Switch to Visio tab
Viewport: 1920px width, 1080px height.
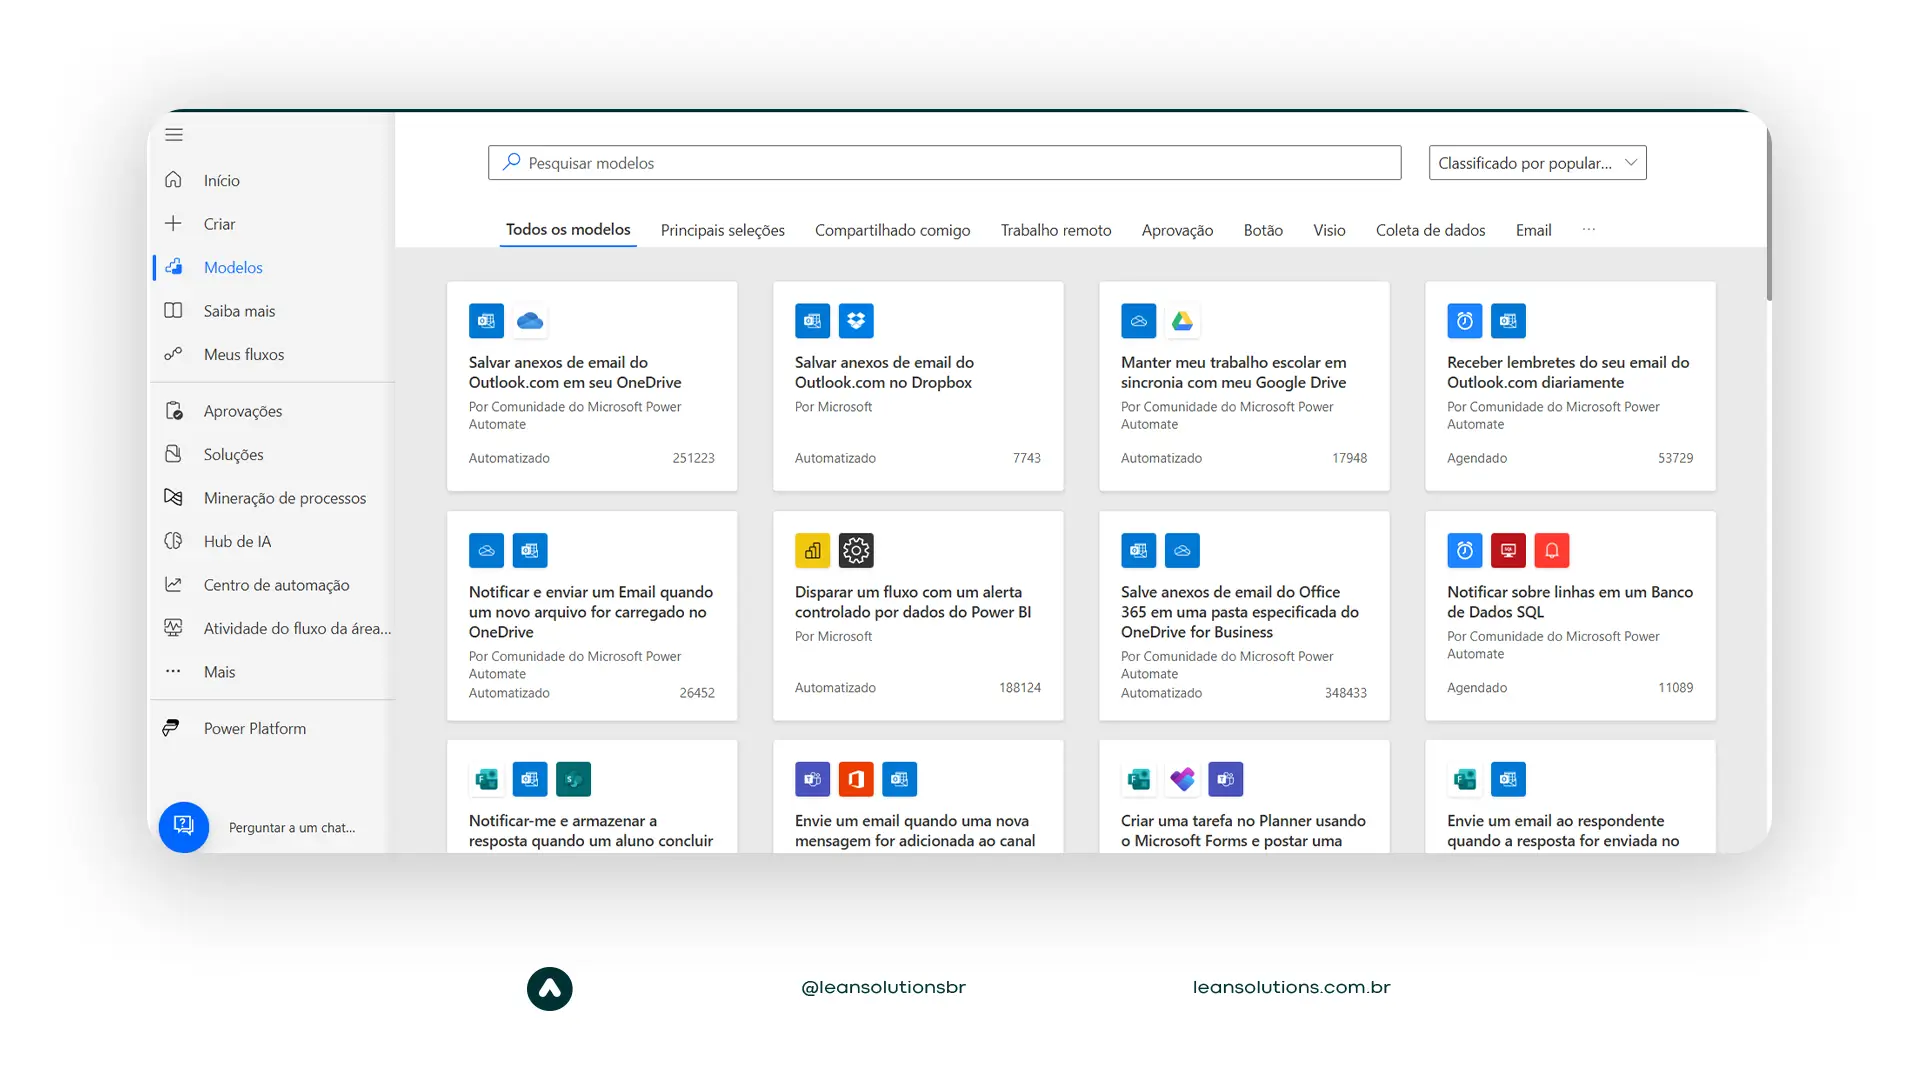[1329, 230]
